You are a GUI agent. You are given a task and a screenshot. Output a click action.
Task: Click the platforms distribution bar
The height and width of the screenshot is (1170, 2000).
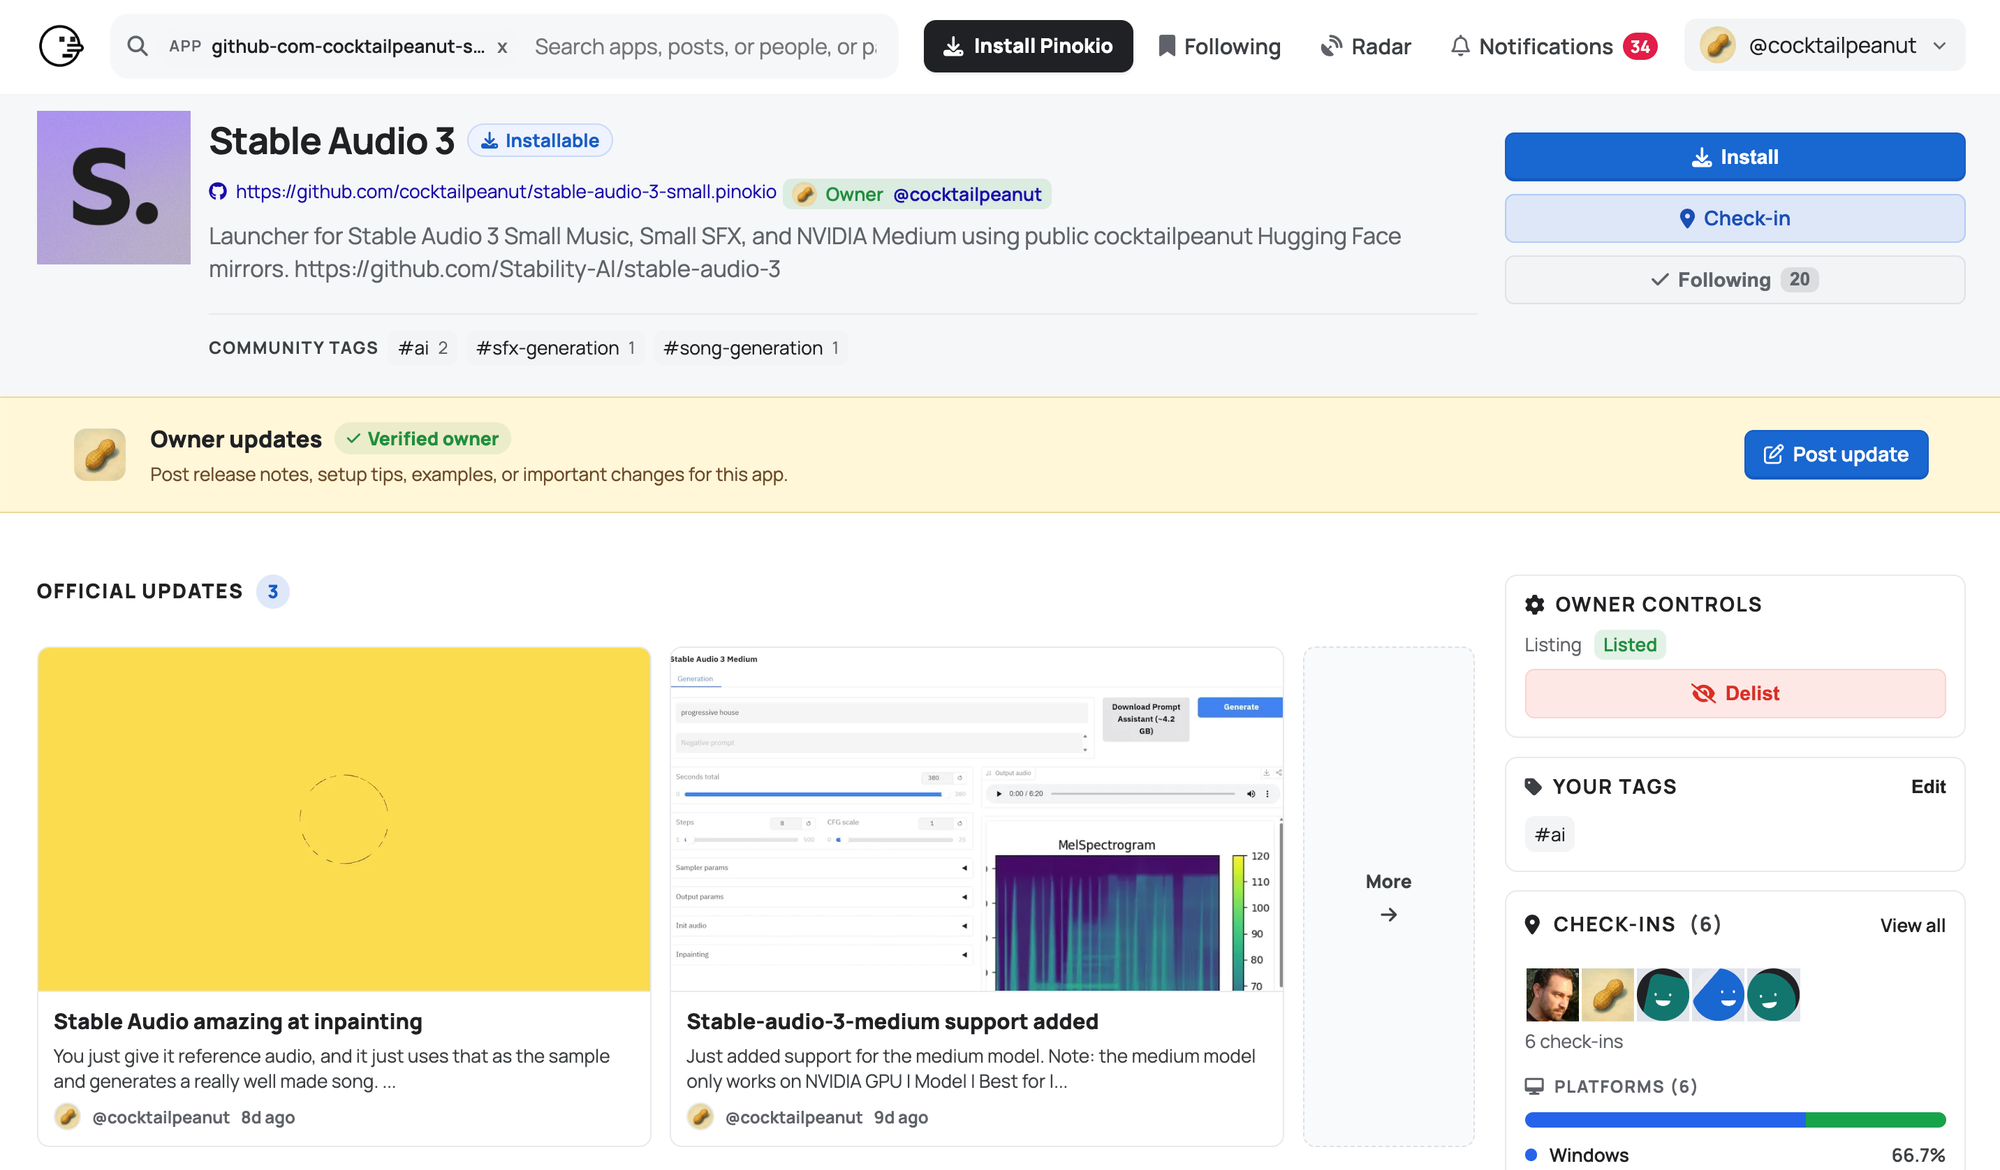click(x=1735, y=1120)
